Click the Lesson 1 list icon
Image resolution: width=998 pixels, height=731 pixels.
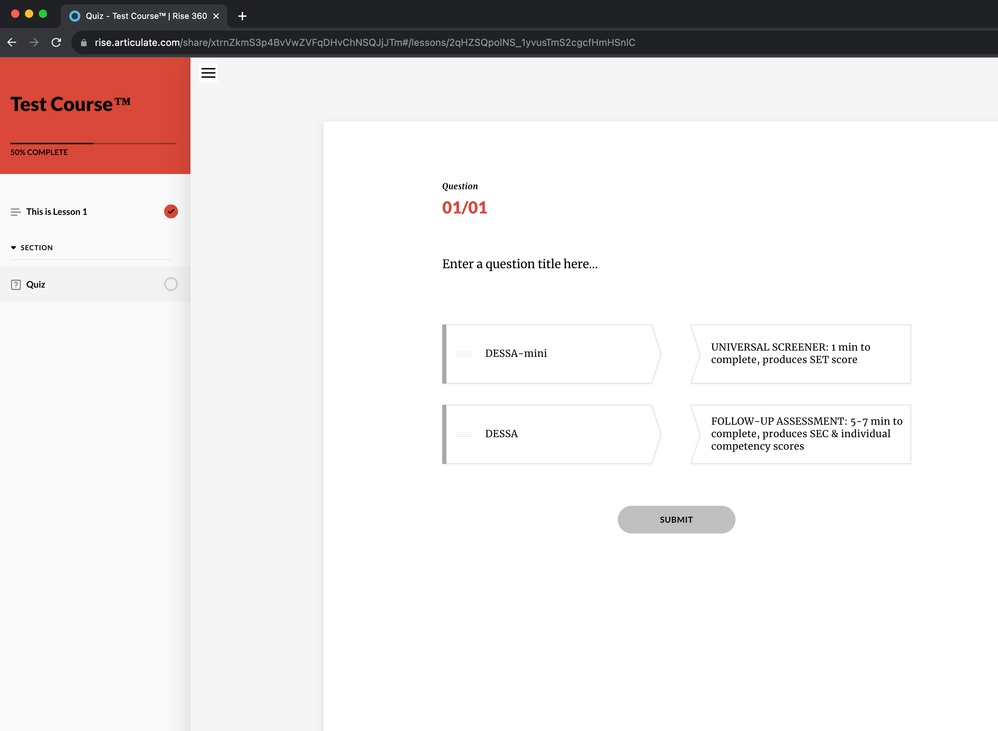(x=15, y=212)
